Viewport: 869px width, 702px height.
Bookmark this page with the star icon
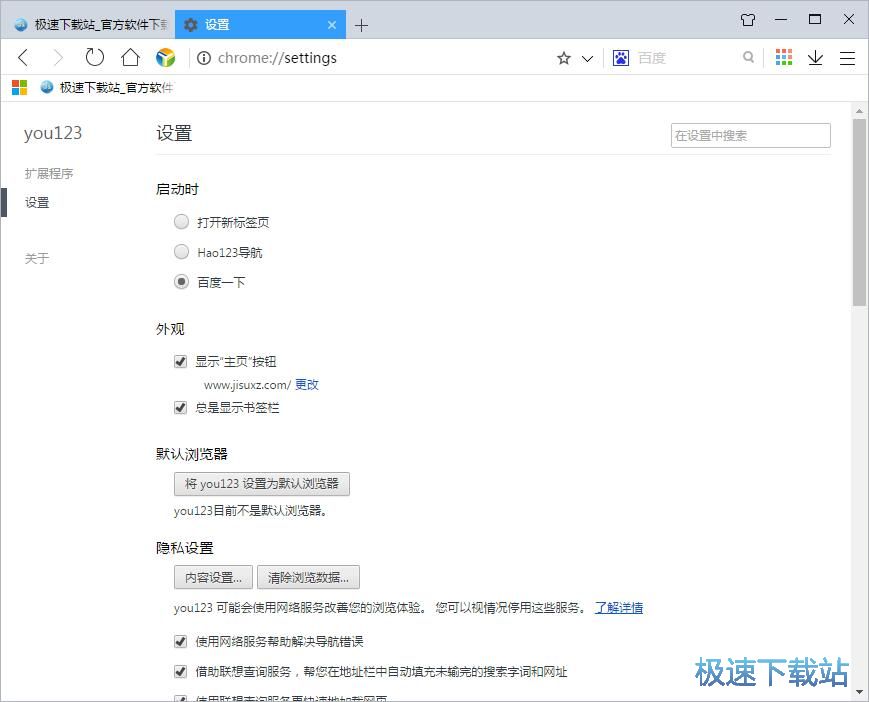point(564,58)
